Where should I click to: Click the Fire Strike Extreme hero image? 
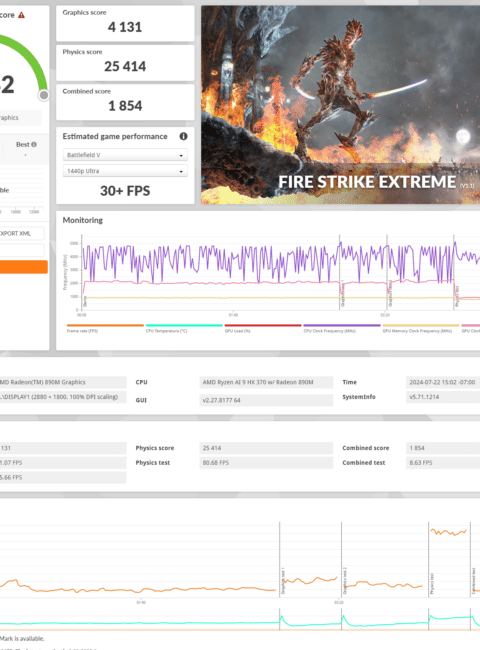pyautogui.click(x=340, y=104)
